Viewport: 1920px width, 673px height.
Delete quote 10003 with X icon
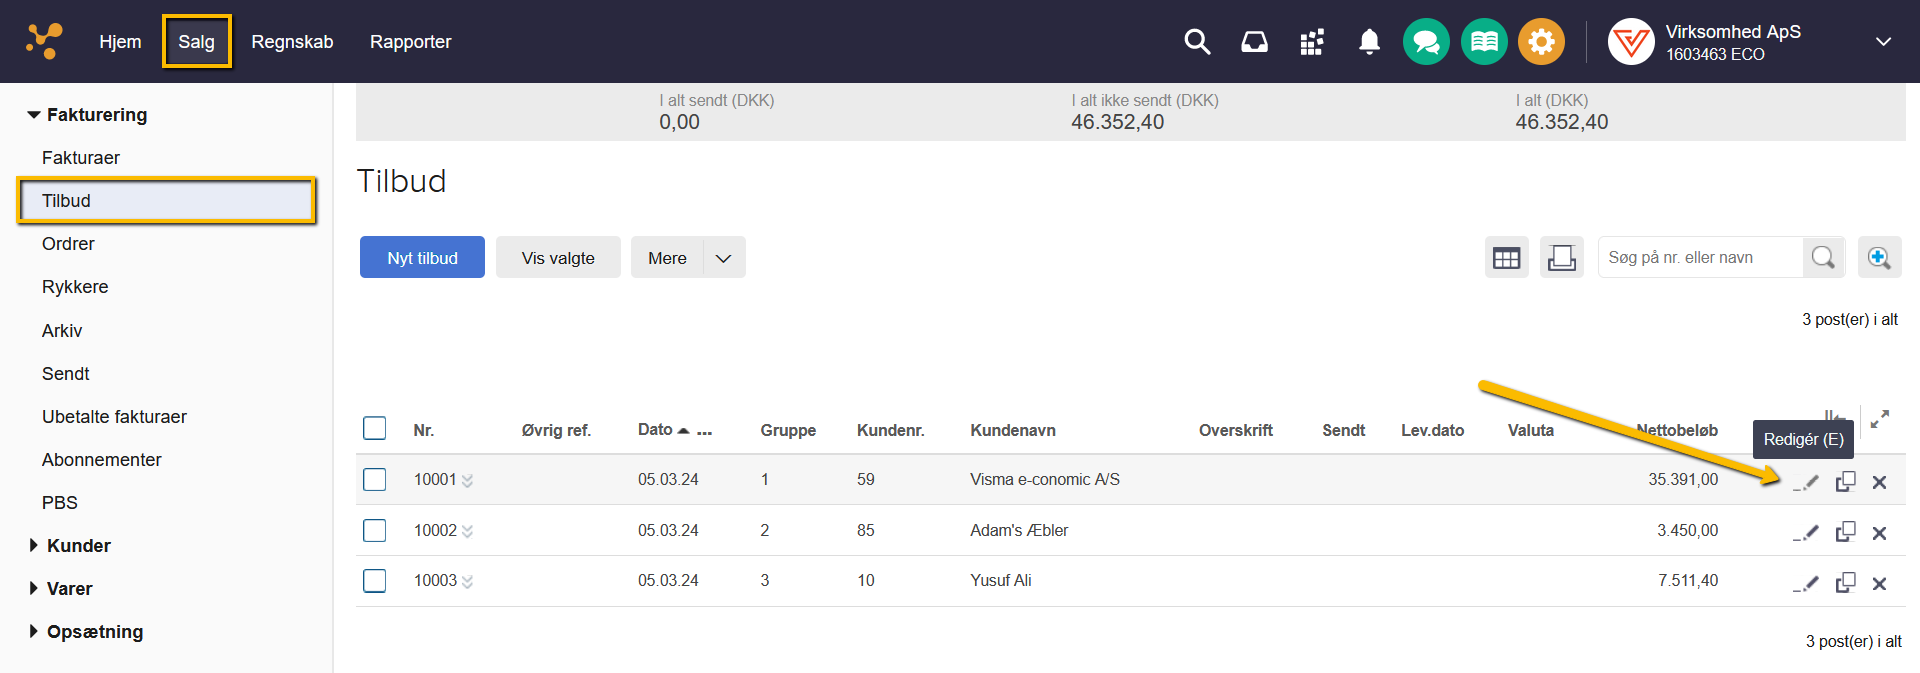(x=1879, y=584)
